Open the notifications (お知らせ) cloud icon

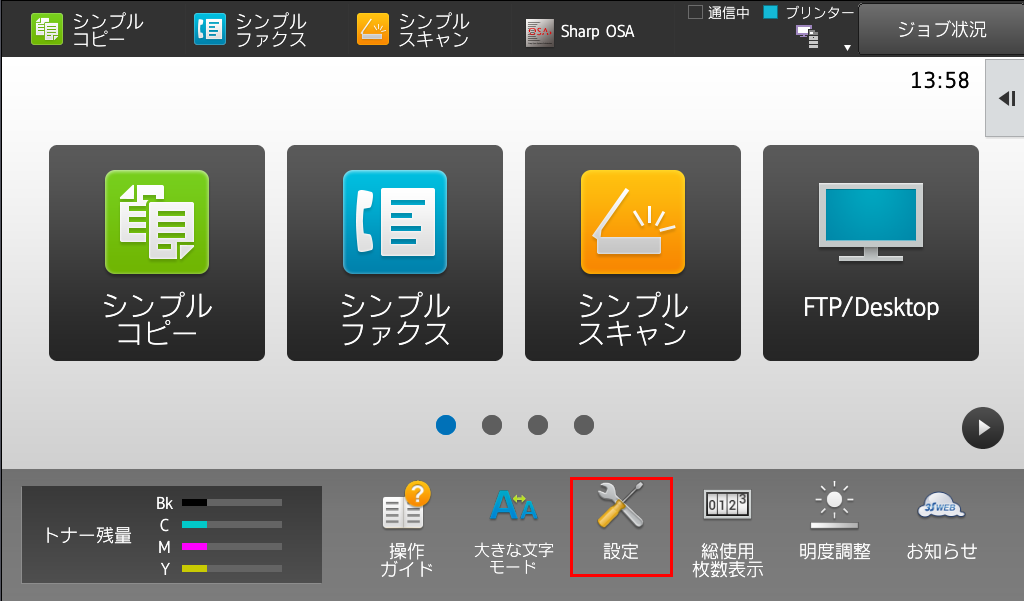941,526
